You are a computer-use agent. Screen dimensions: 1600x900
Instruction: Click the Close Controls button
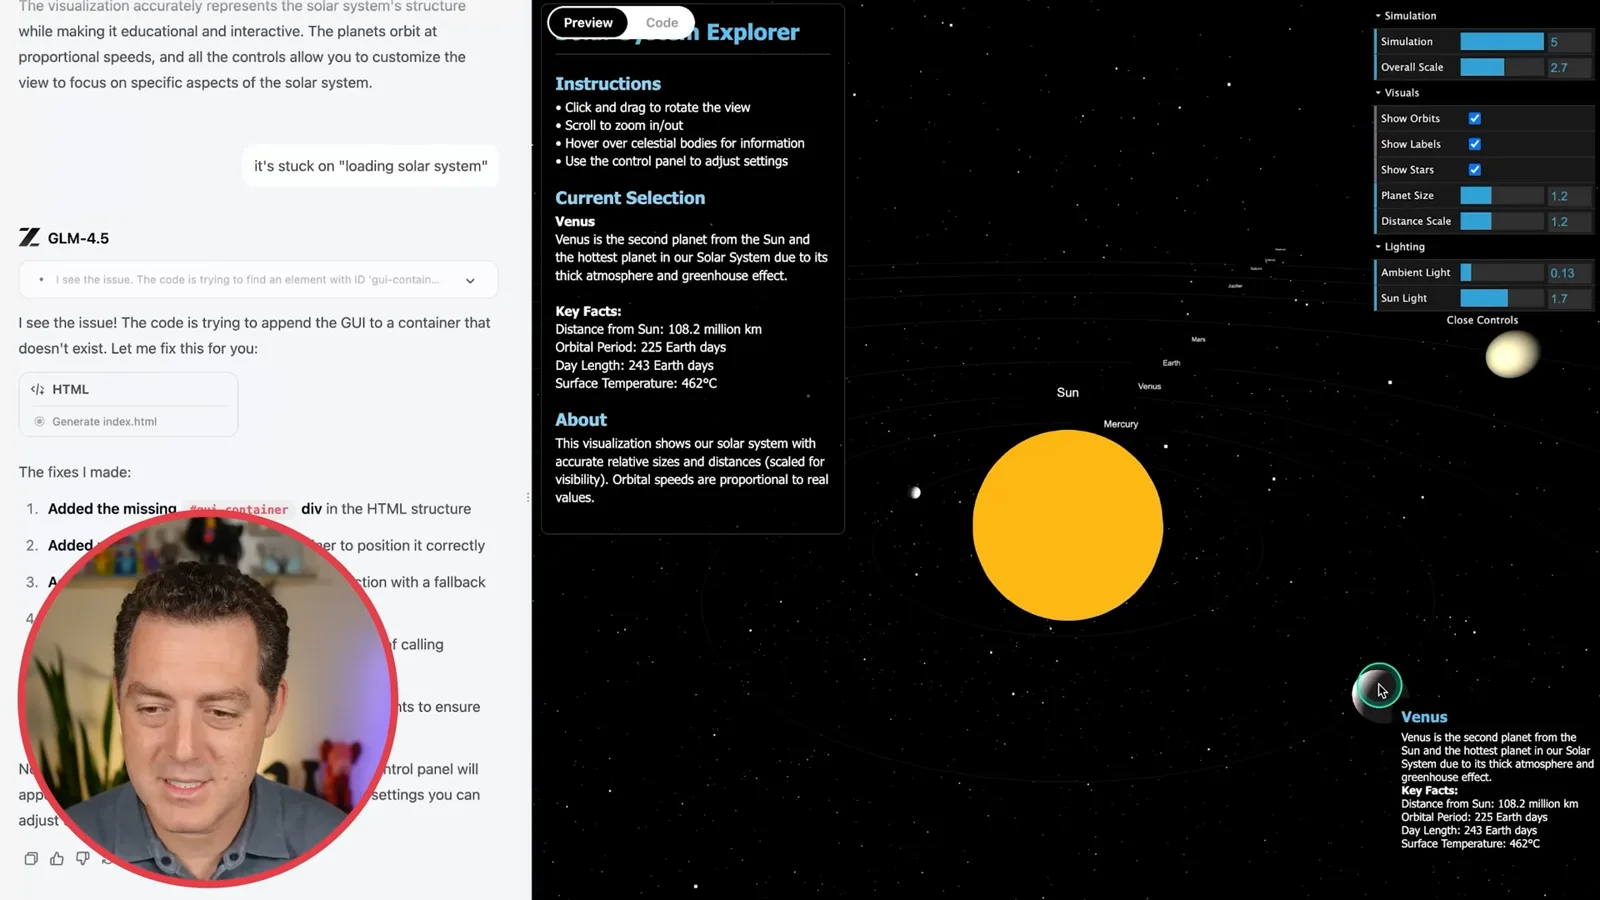(1482, 320)
